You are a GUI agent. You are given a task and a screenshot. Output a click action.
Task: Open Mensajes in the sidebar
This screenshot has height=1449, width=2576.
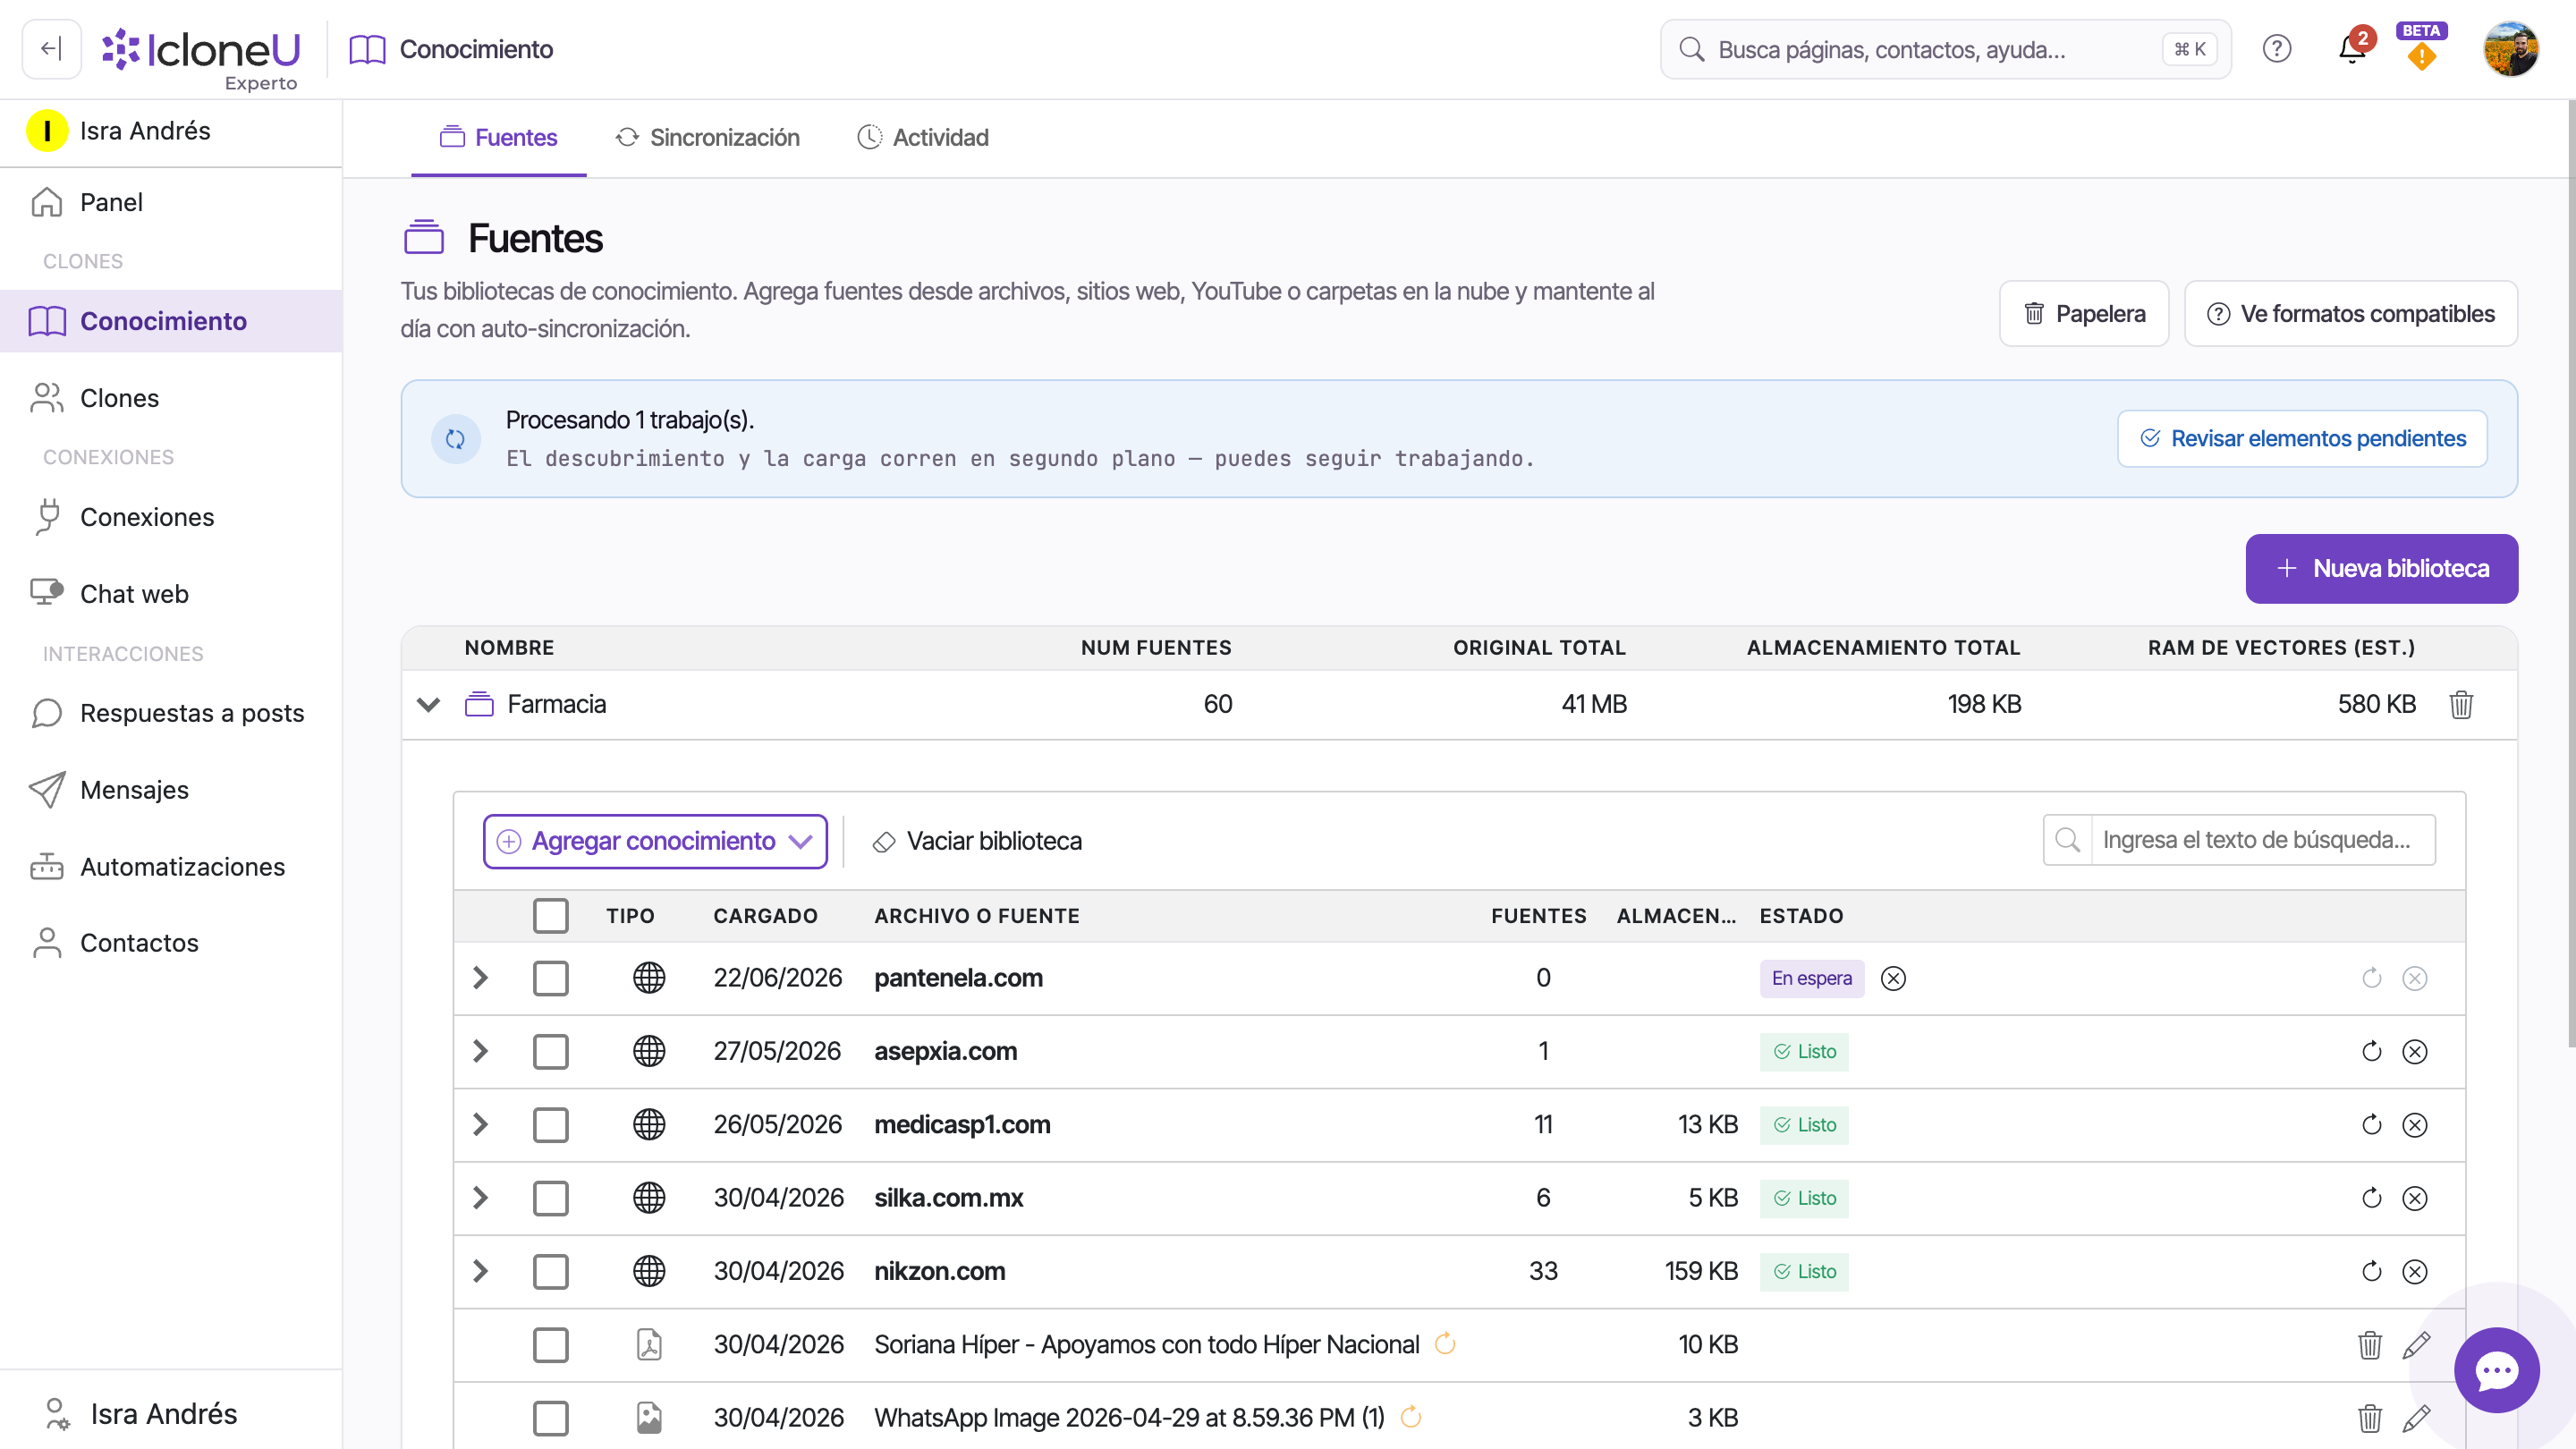pos(171,790)
